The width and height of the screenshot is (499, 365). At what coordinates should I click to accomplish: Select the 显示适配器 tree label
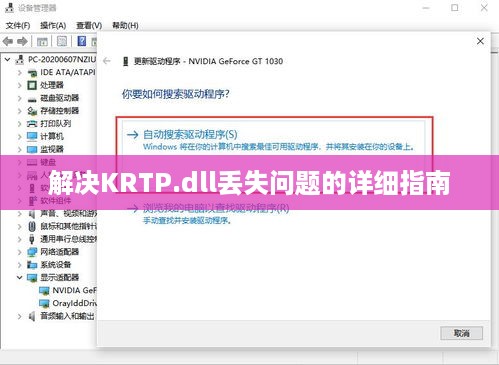point(60,277)
